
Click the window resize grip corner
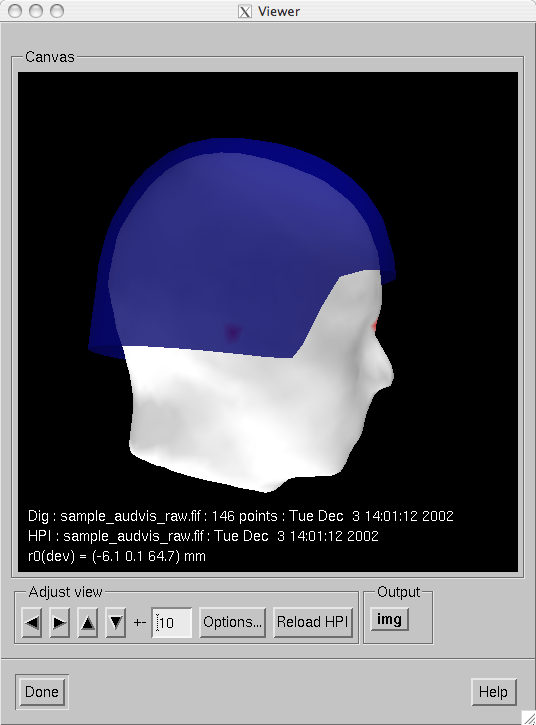tap(529, 718)
